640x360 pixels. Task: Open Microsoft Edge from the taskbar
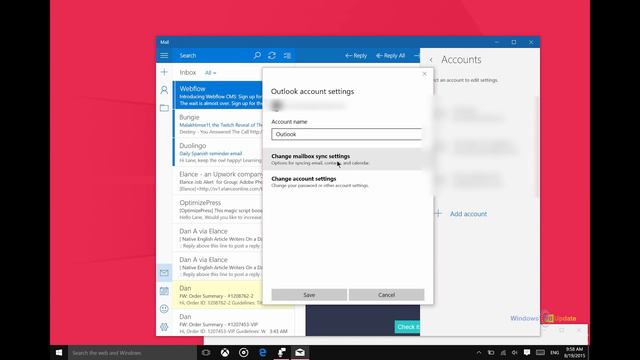pyautogui.click(x=262, y=353)
